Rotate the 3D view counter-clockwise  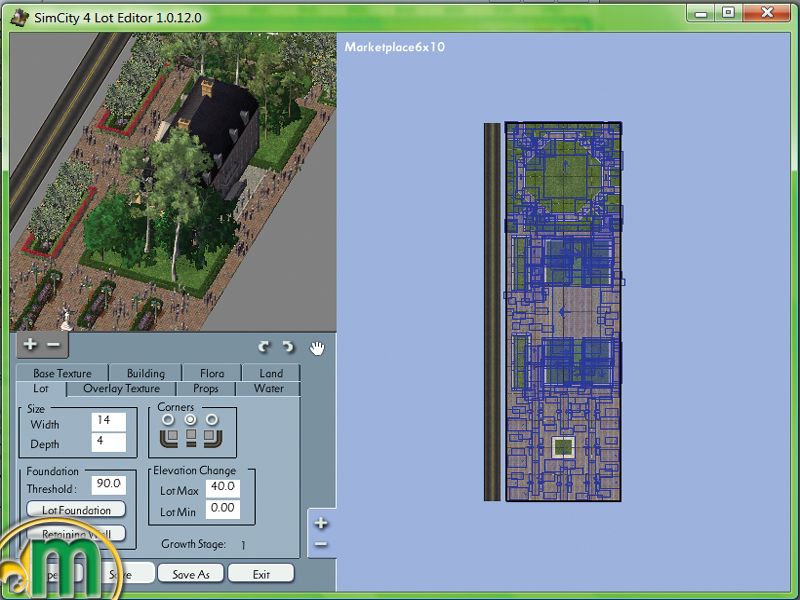click(x=289, y=347)
